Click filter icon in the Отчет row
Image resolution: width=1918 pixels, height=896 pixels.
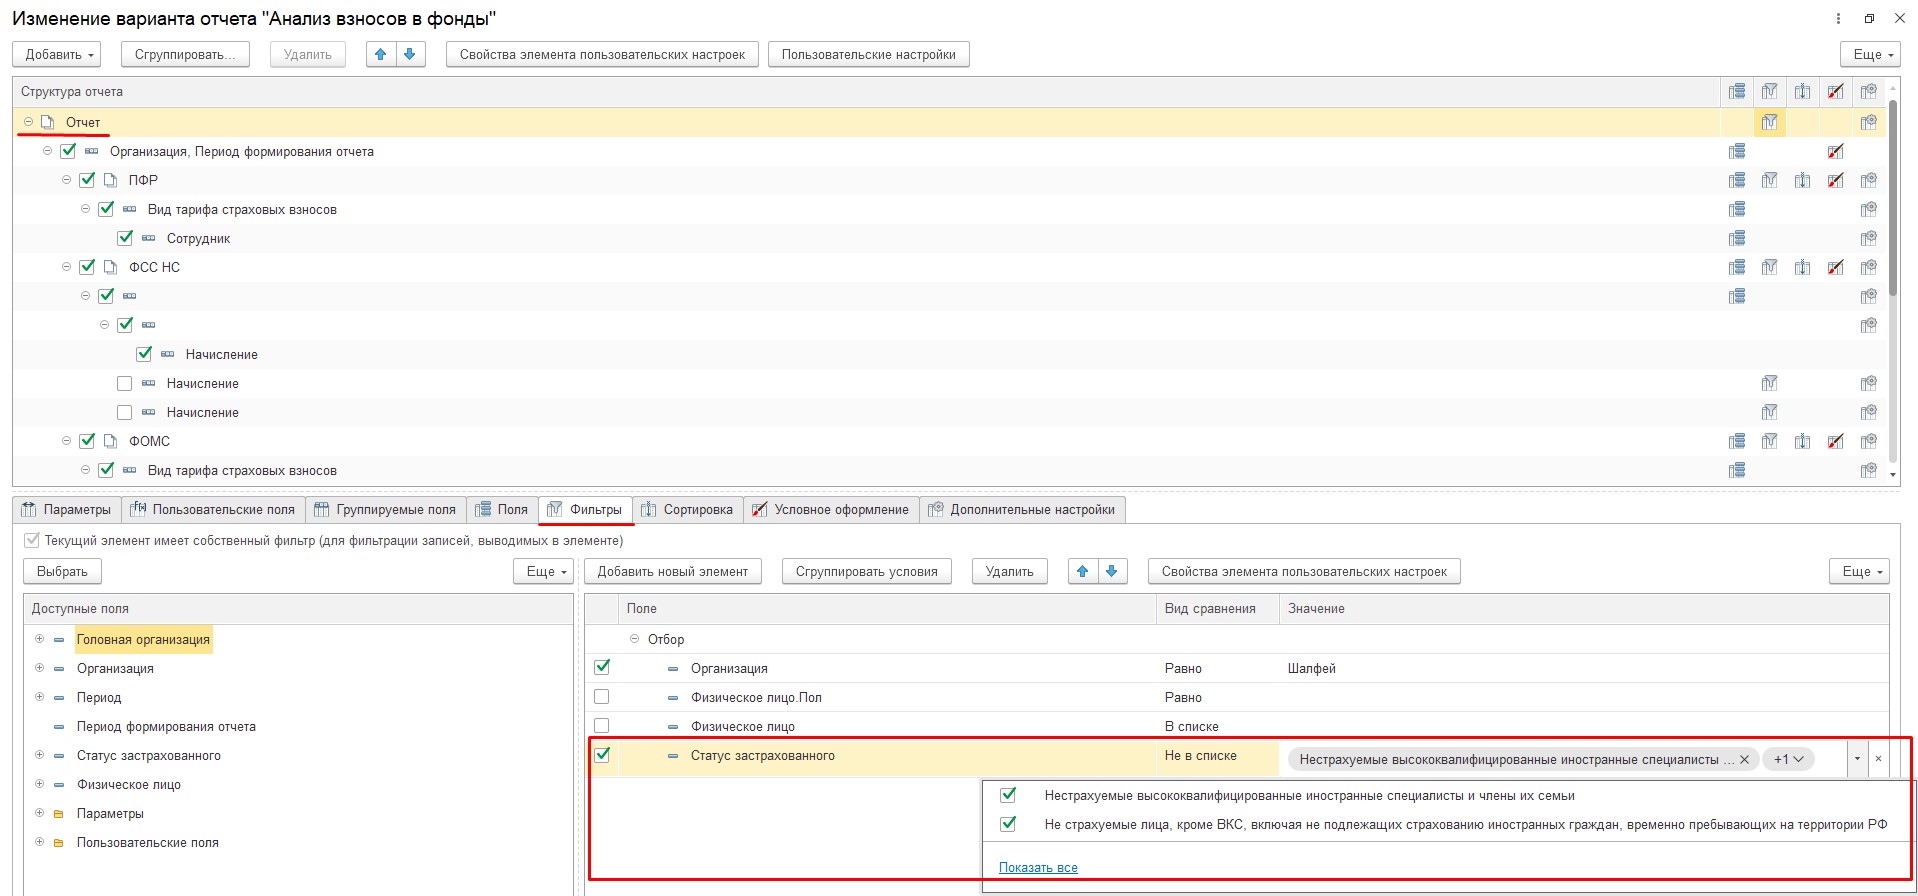[x=1769, y=122]
